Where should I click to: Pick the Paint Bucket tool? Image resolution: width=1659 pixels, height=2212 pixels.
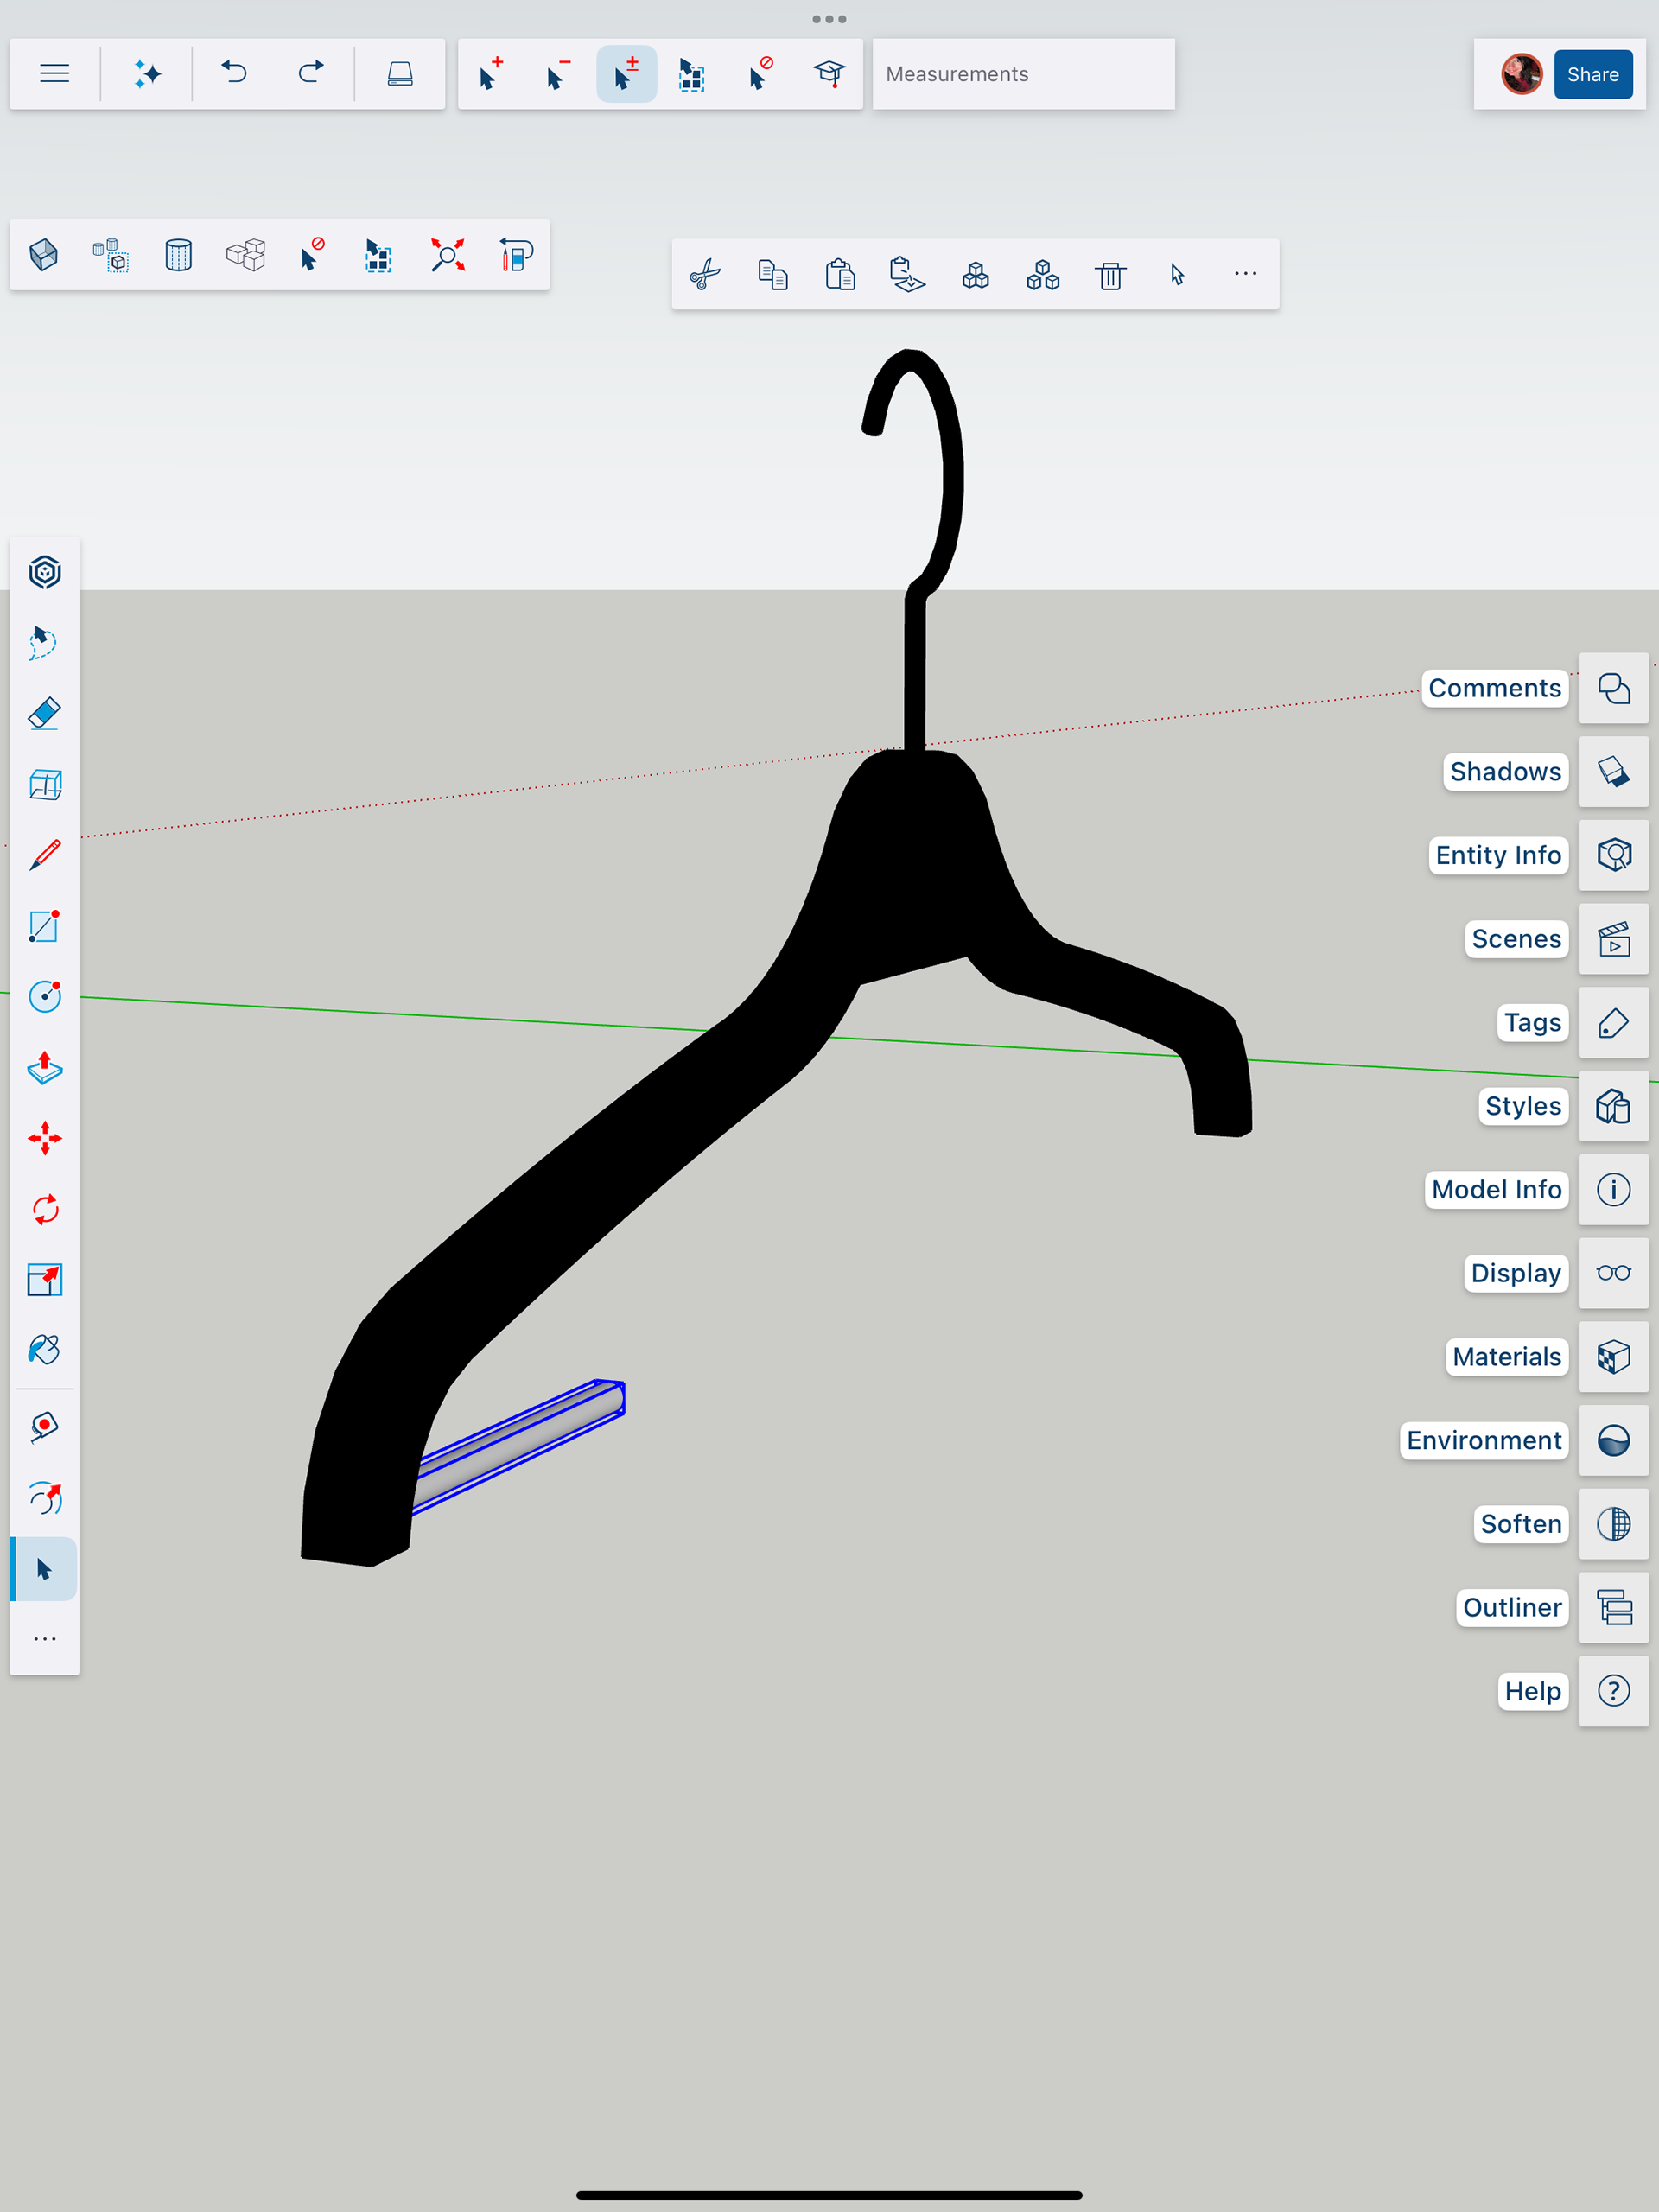coord(44,1350)
